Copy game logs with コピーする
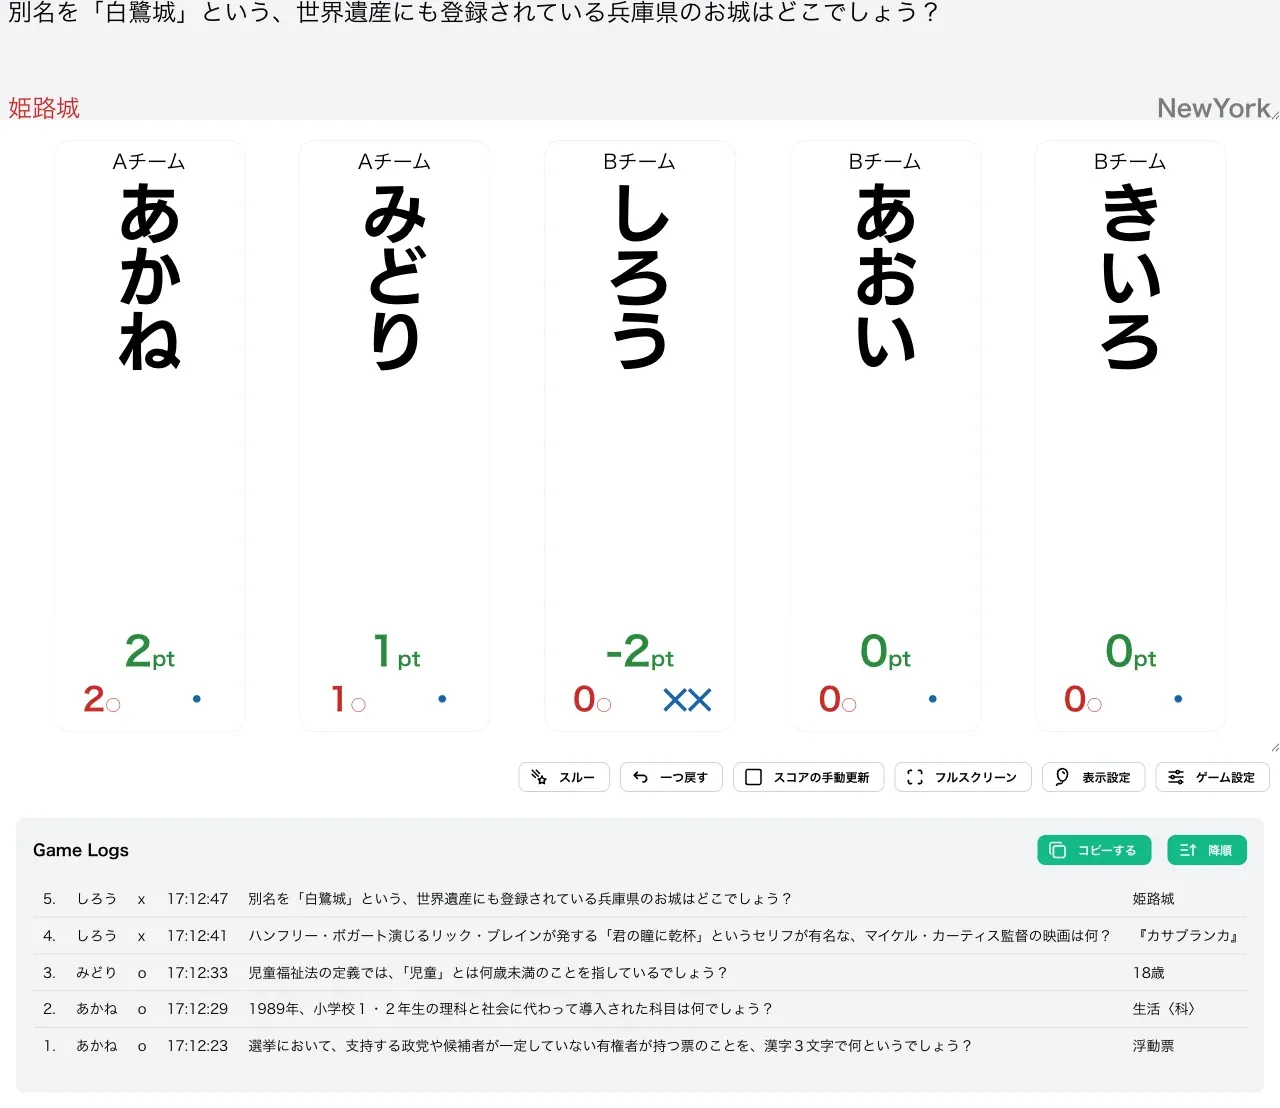This screenshot has height=1108, width=1280. (1094, 850)
